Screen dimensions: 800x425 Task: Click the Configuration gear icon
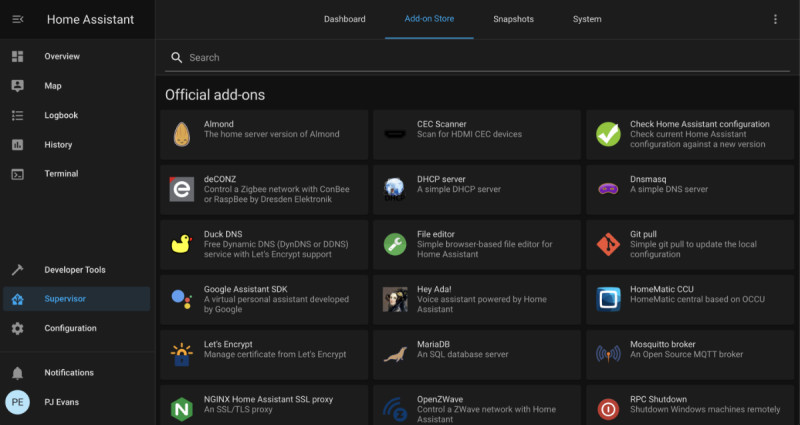(17, 329)
